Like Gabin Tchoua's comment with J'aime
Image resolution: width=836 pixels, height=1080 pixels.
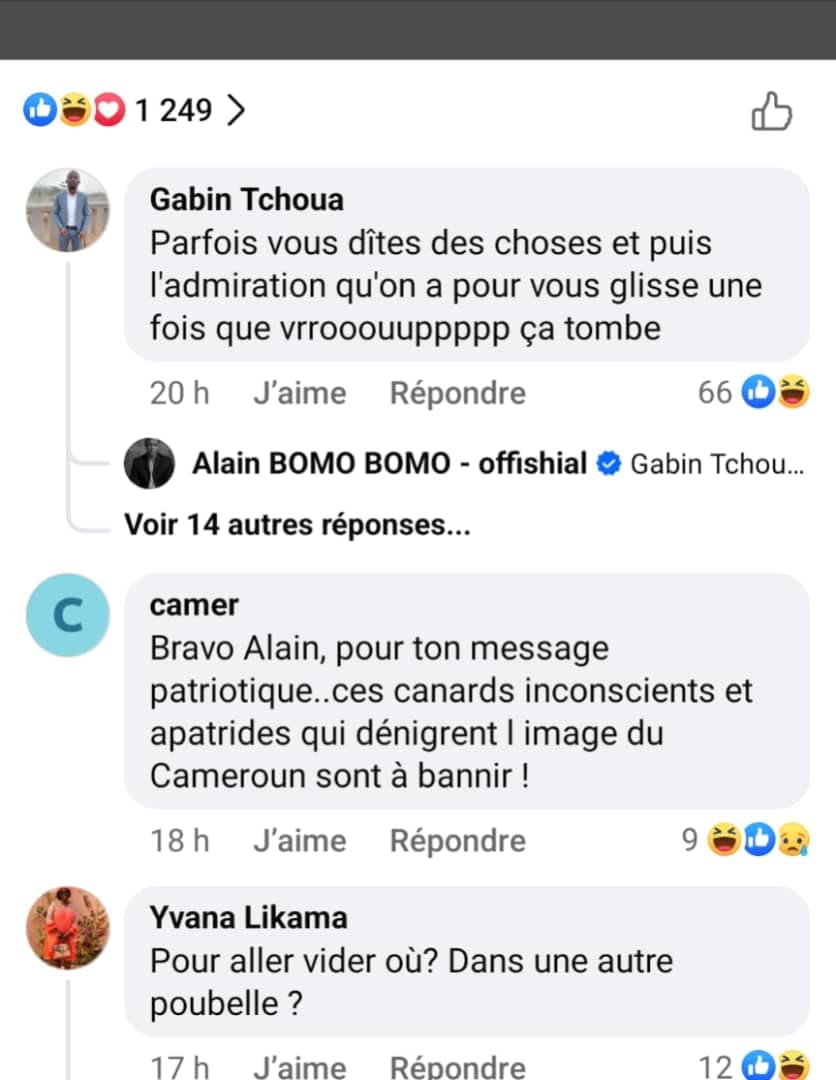pyautogui.click(x=299, y=393)
